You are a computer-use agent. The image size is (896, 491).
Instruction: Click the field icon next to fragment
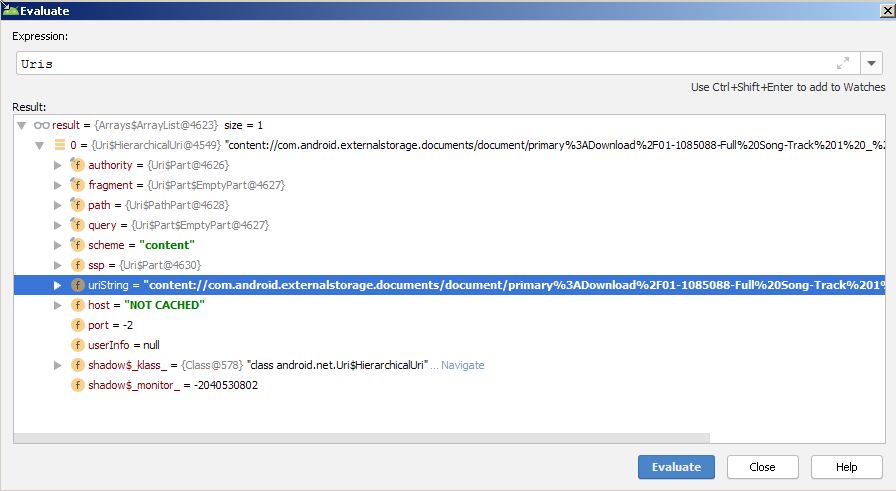(77, 185)
